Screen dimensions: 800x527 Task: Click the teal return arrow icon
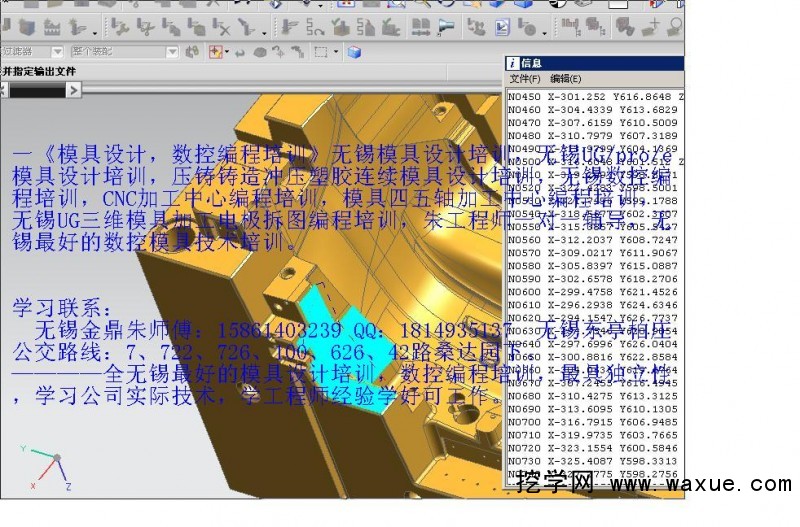pos(239,52)
